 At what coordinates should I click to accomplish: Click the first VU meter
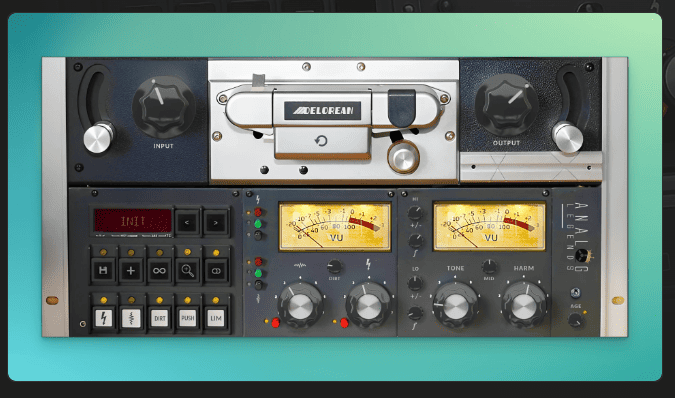click(x=335, y=226)
